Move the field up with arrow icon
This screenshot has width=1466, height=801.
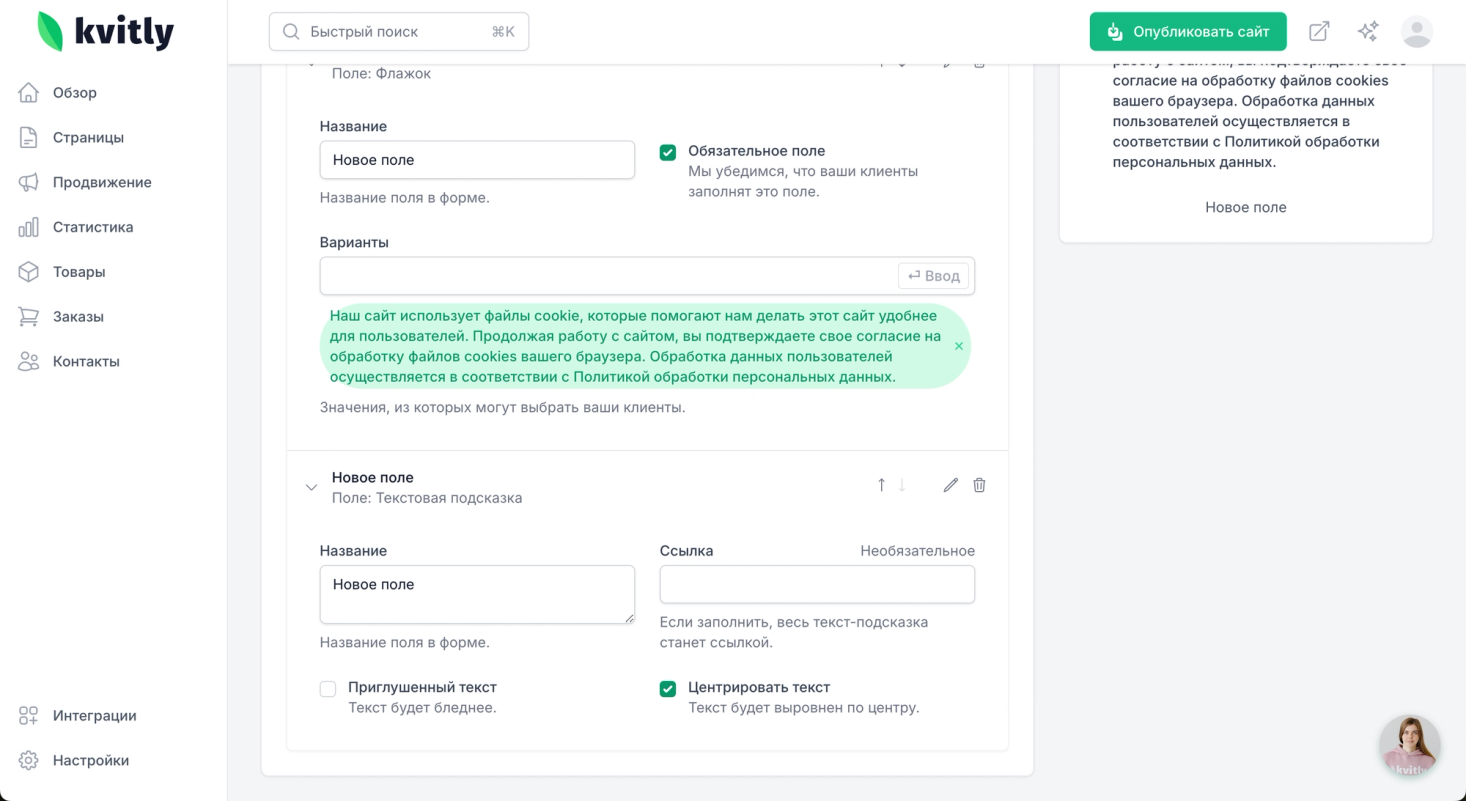pos(881,485)
